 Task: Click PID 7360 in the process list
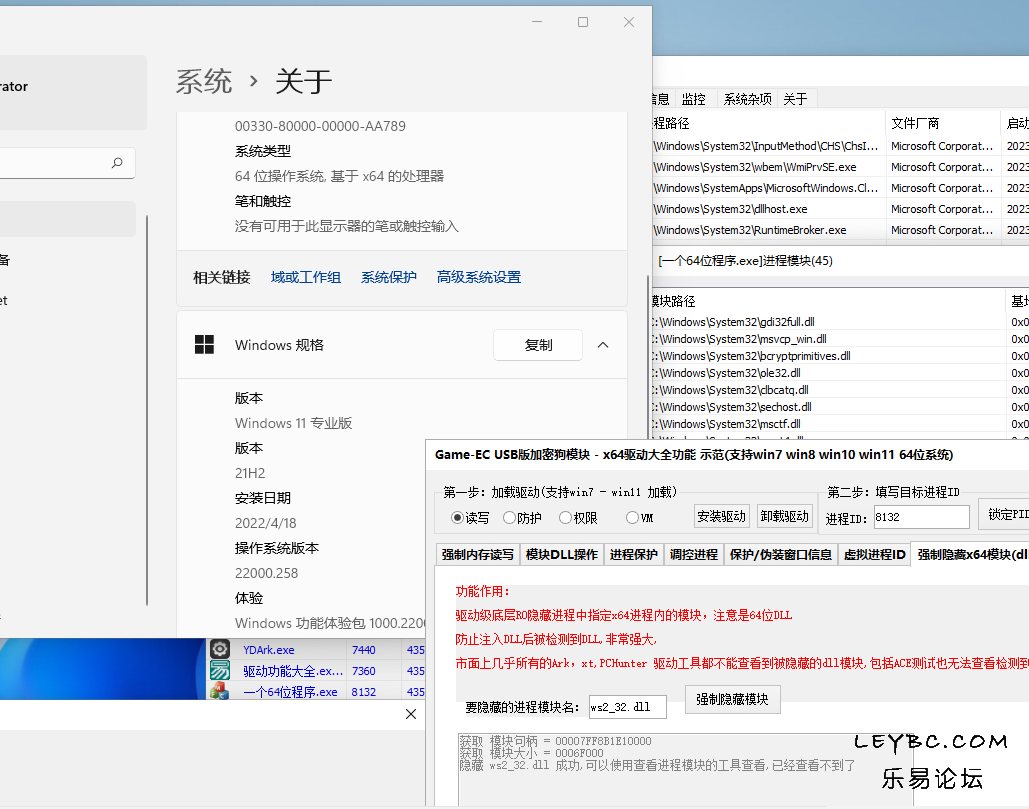click(x=364, y=671)
